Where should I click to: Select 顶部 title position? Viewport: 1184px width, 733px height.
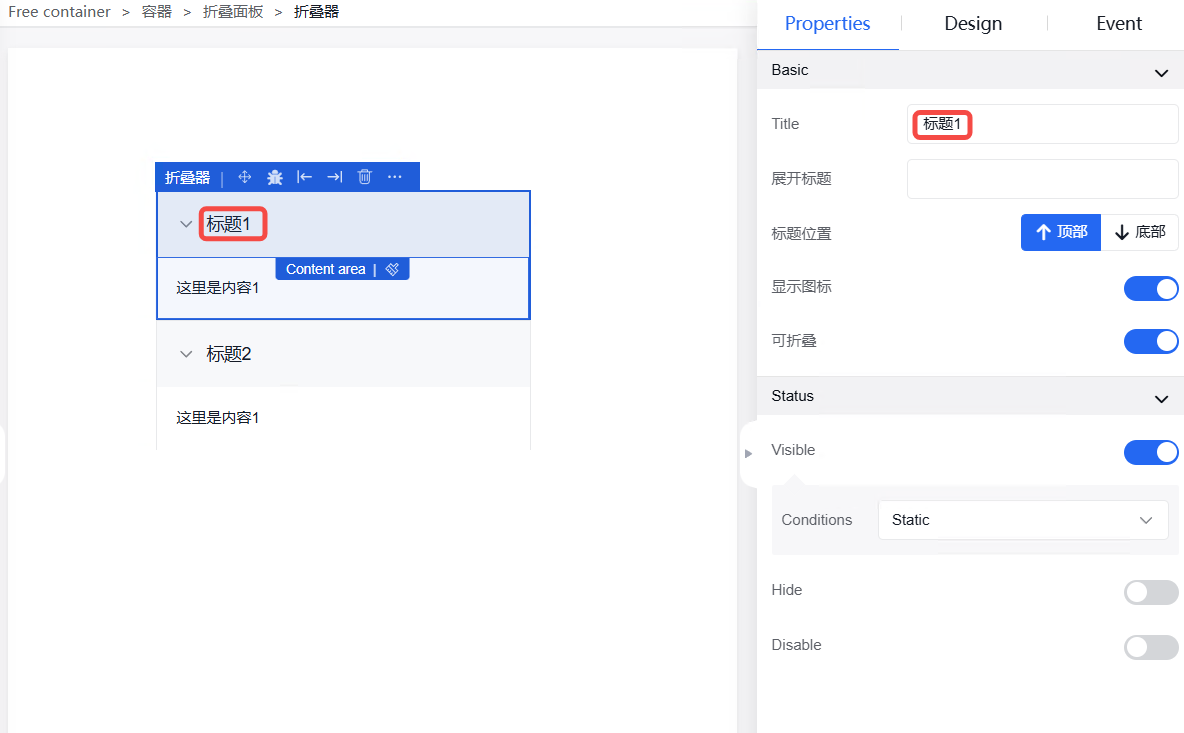coord(1061,233)
